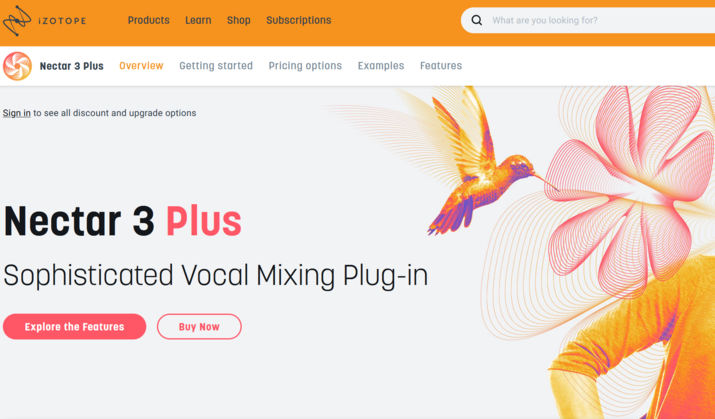The width and height of the screenshot is (715, 419).
Task: Click the Nectar 3 Plus subnav title
Action: tap(72, 66)
